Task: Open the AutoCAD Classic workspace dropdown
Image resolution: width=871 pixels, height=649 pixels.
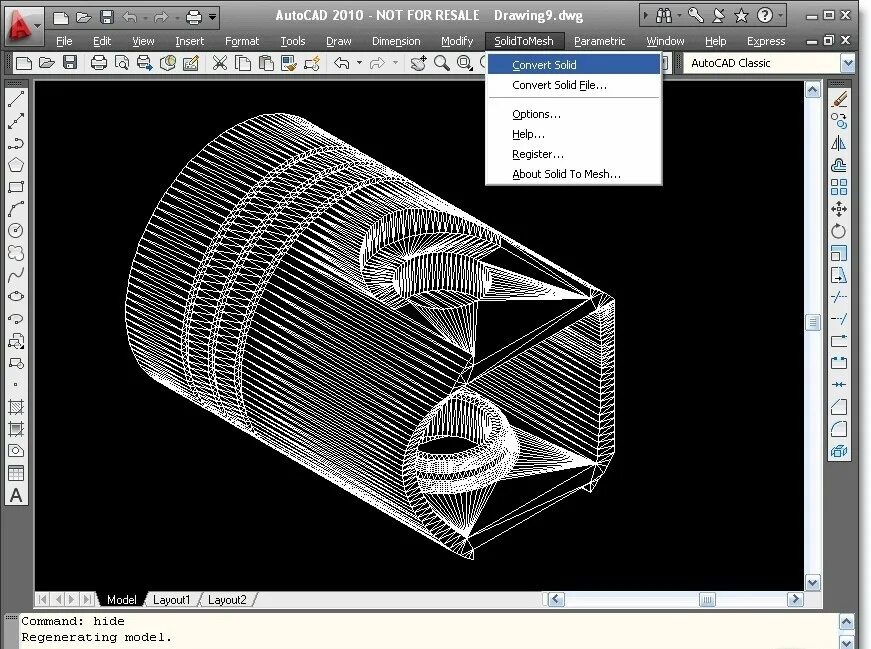Action: 848,63
